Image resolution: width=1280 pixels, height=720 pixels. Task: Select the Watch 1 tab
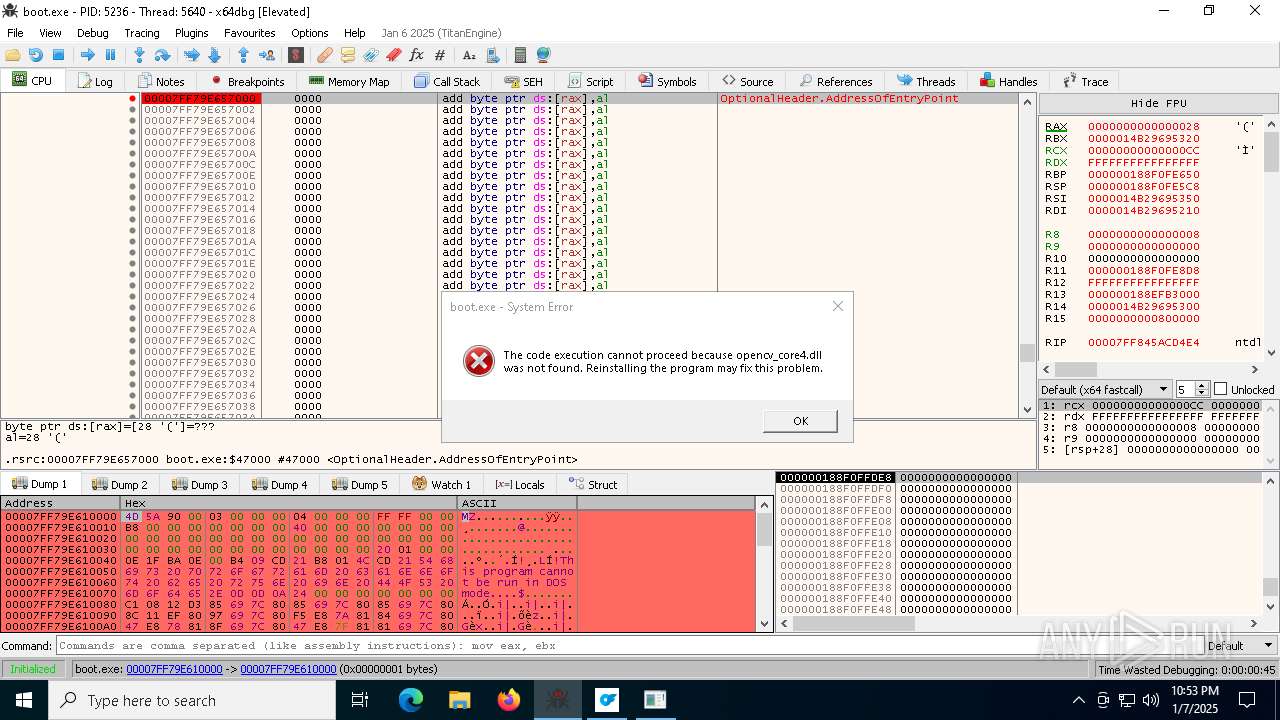[x=440, y=484]
